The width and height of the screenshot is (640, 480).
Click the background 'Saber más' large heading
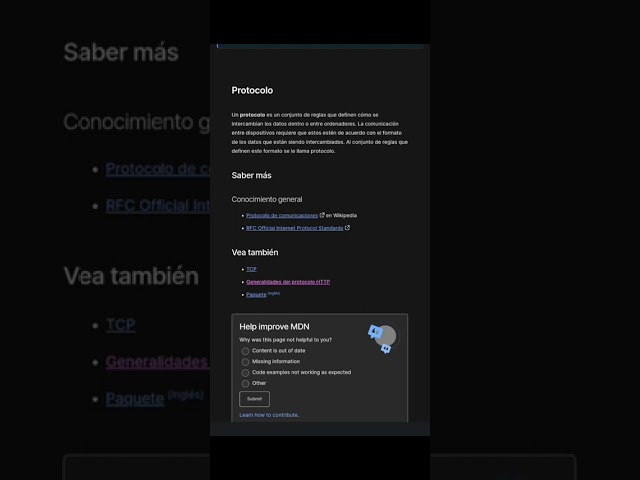click(121, 52)
